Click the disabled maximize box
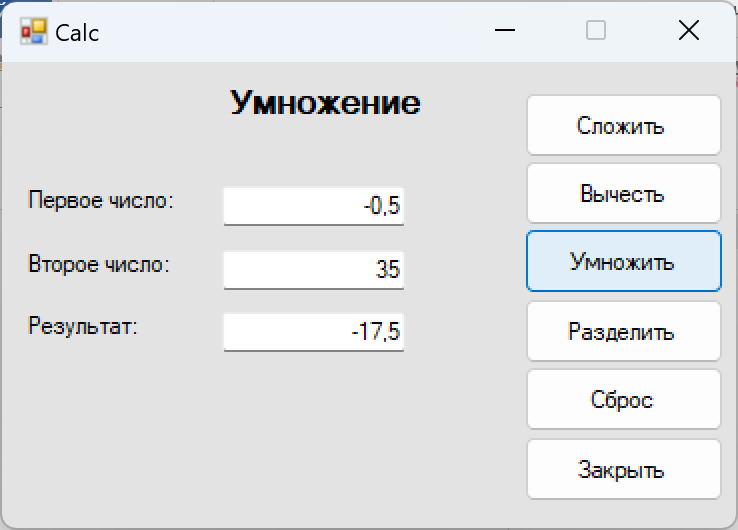 tap(596, 31)
